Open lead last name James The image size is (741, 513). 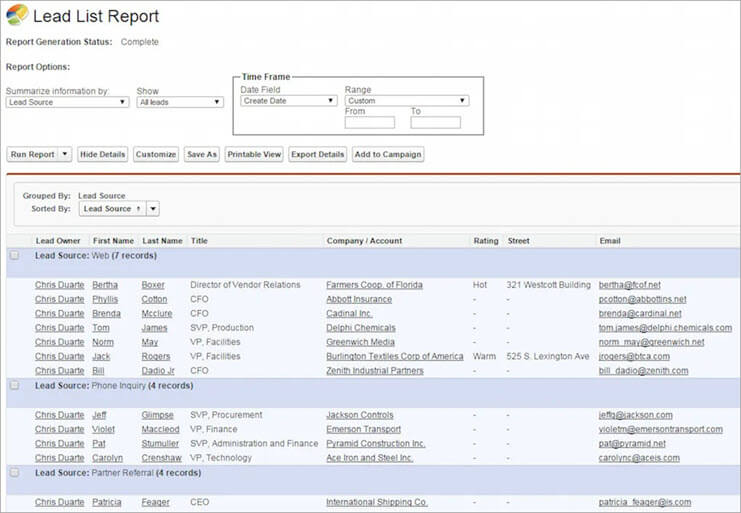[155, 327]
